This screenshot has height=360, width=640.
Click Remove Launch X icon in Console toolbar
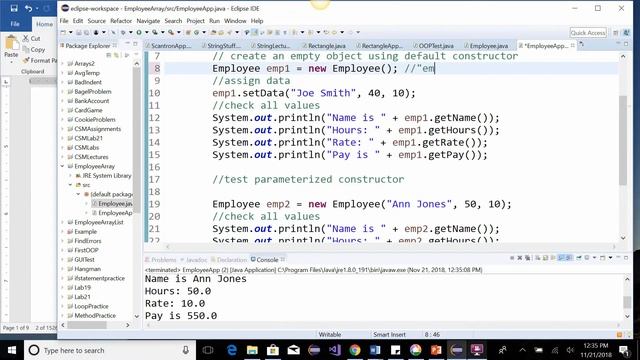point(520,258)
